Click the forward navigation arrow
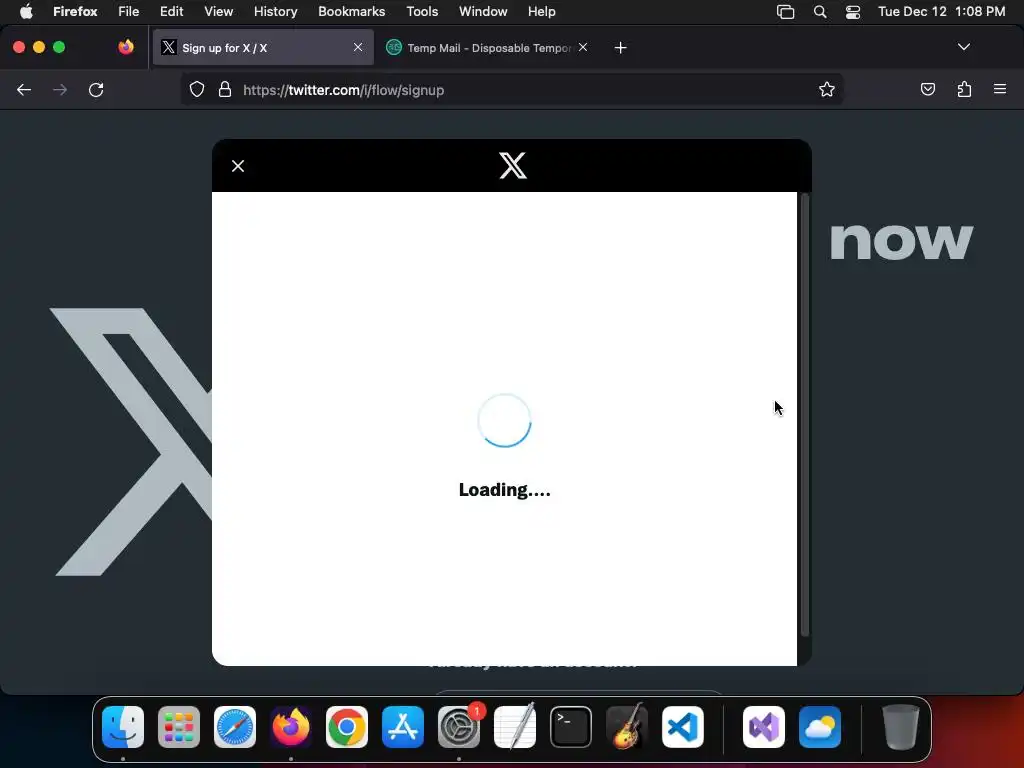 pos(60,90)
